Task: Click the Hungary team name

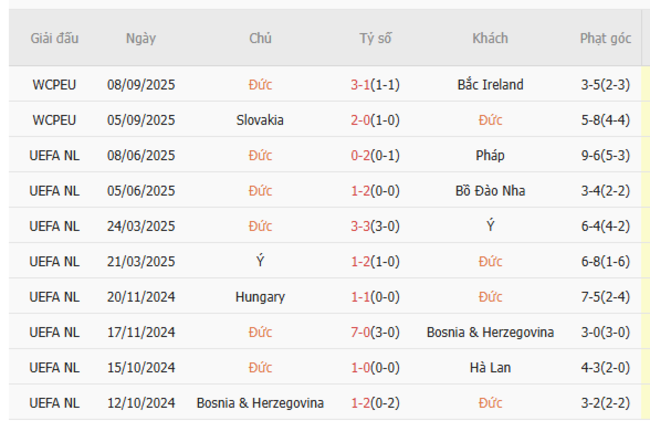Action: coord(260,297)
